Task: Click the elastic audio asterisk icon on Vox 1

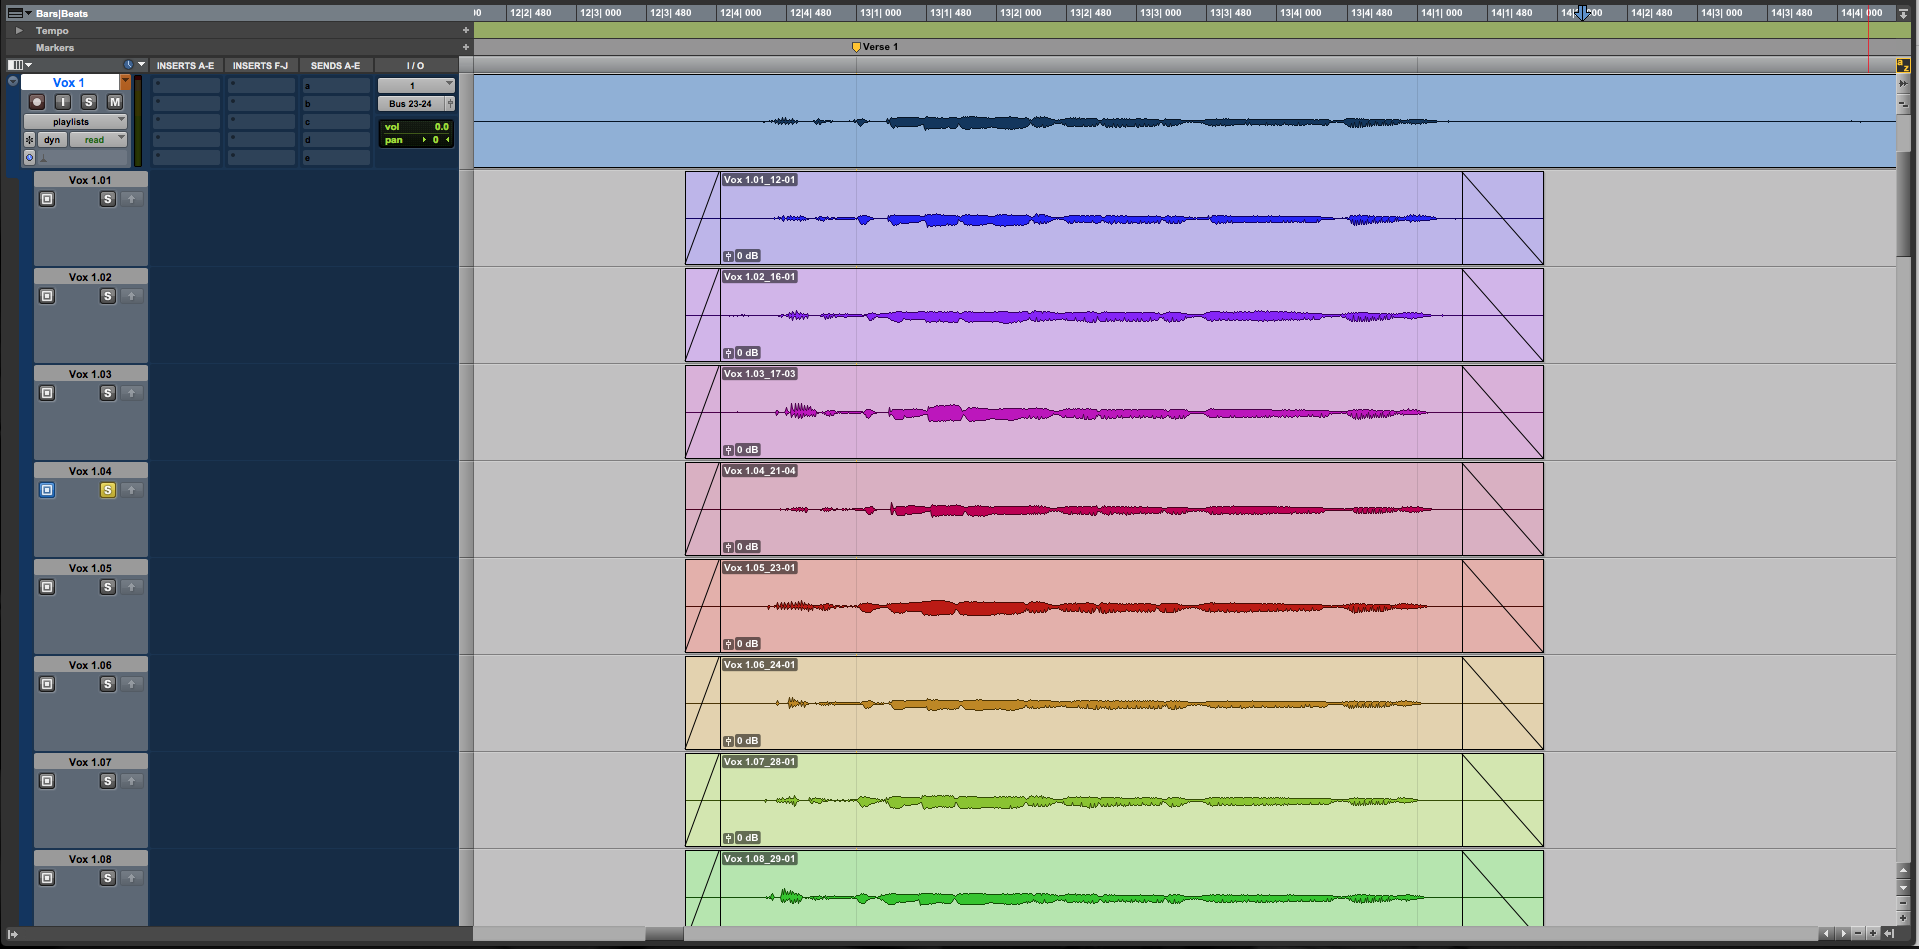Action: coord(29,140)
